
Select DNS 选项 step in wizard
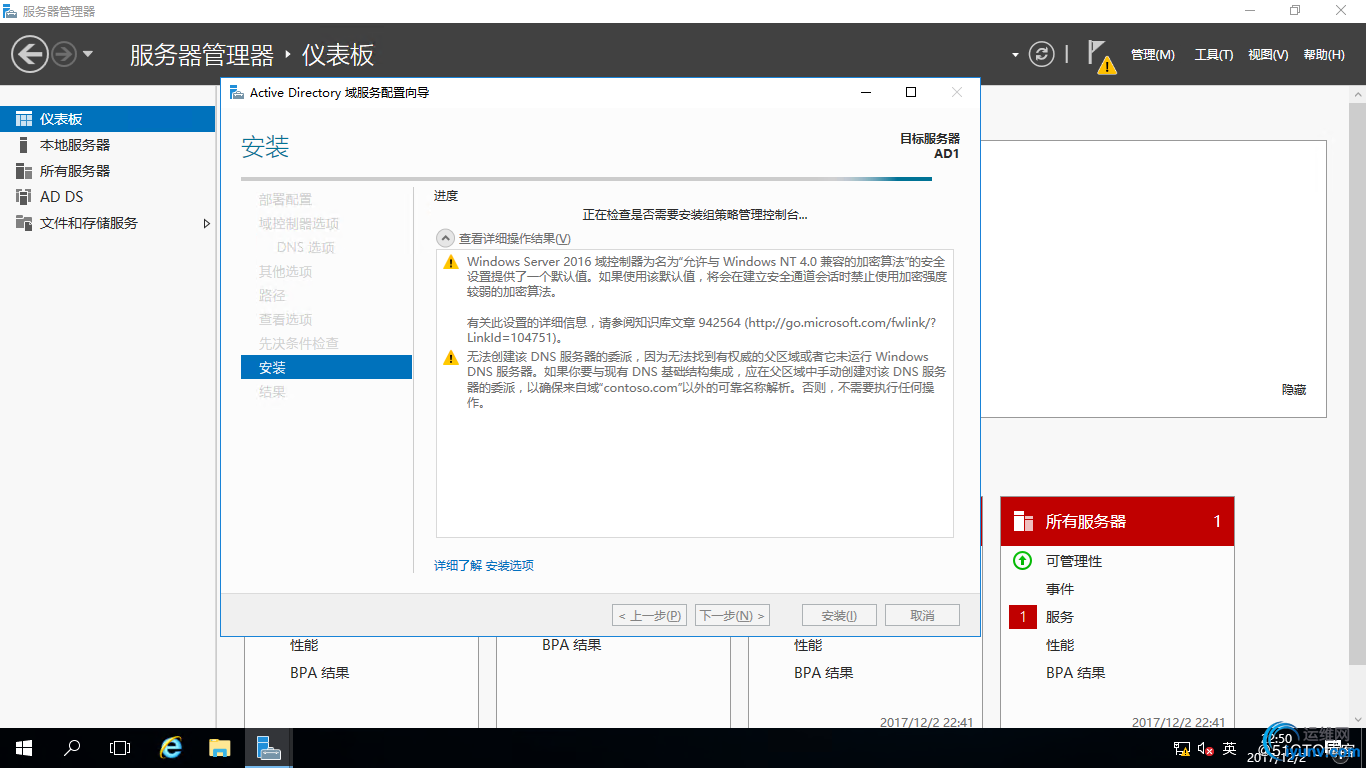click(x=305, y=247)
